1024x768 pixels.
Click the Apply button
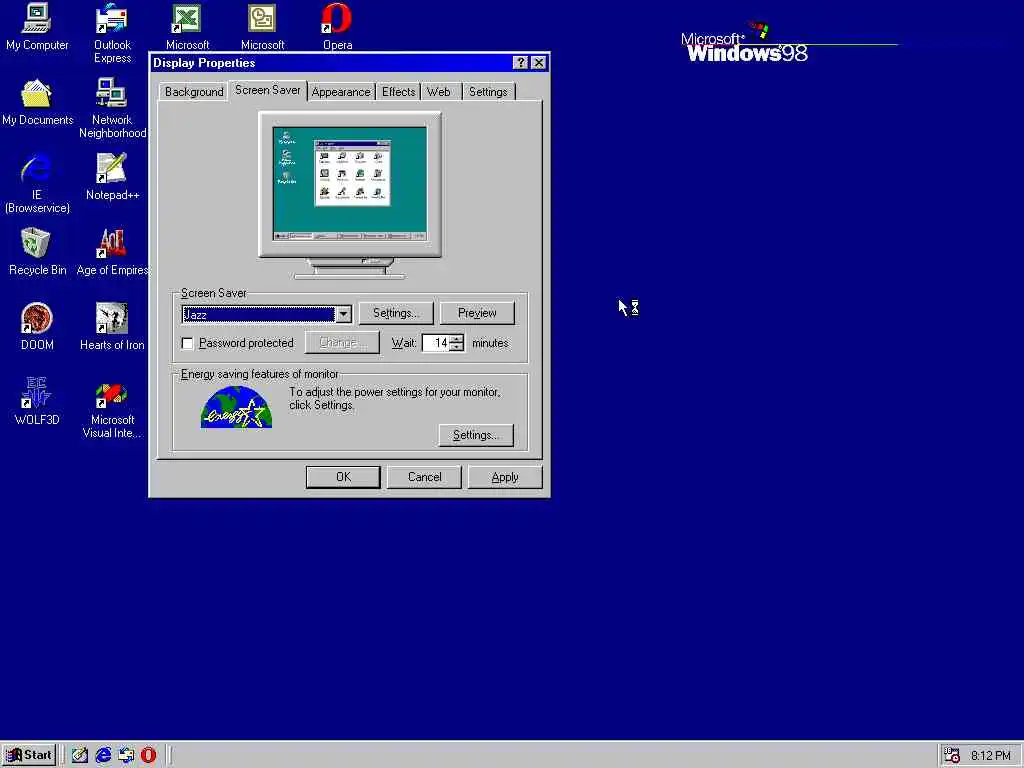point(505,477)
